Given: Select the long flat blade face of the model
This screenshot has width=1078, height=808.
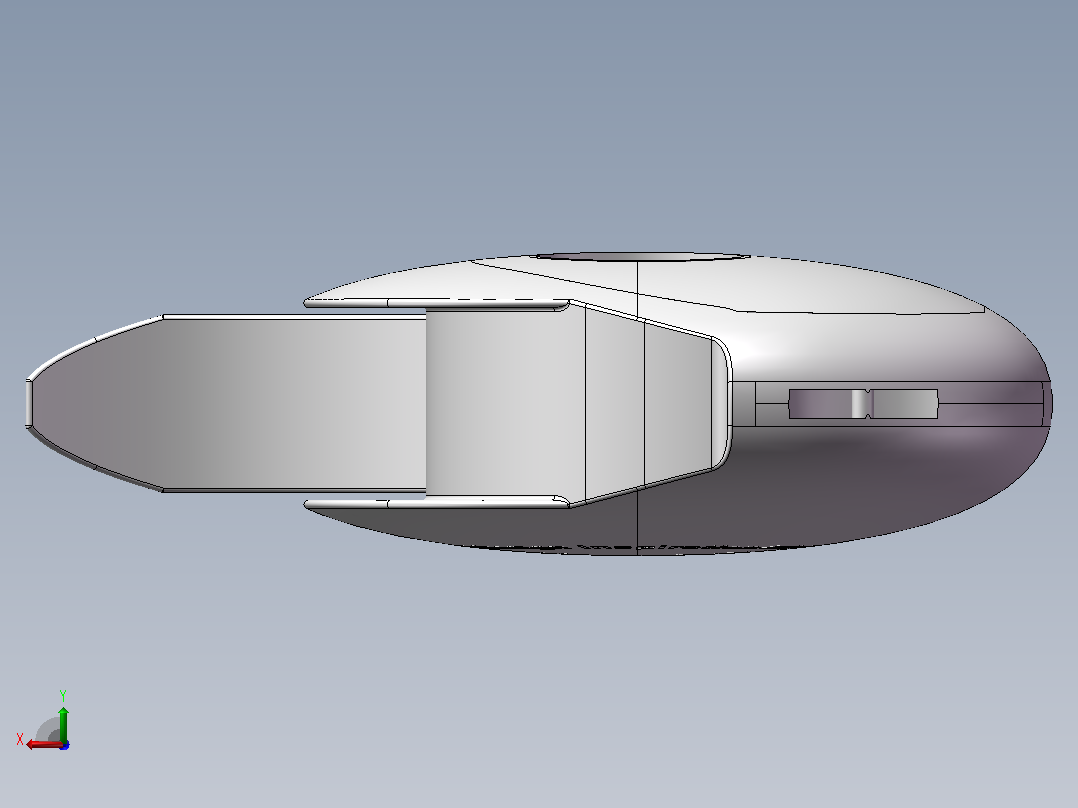Looking at the screenshot, I should tap(227, 404).
